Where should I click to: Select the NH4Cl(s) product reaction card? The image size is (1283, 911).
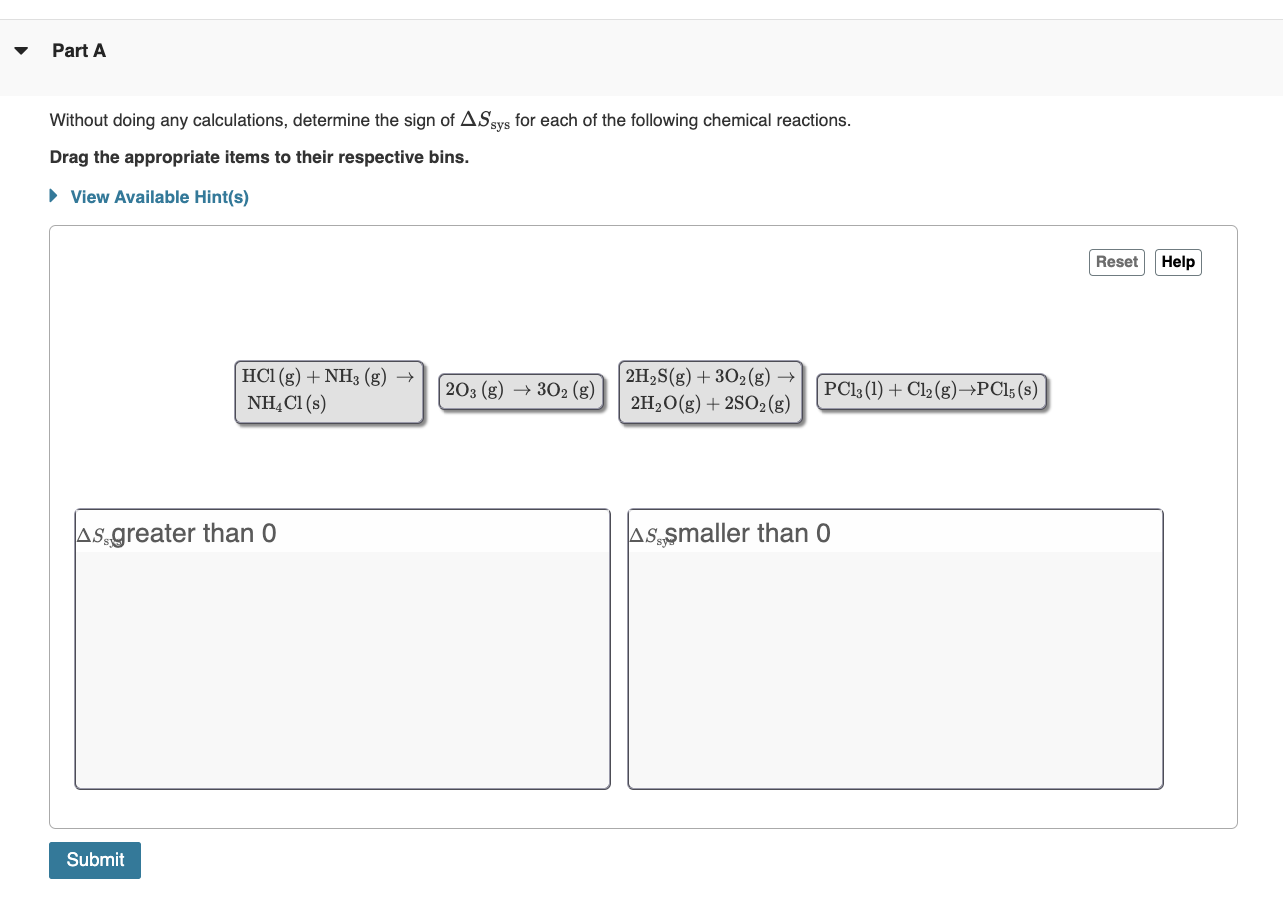point(329,391)
